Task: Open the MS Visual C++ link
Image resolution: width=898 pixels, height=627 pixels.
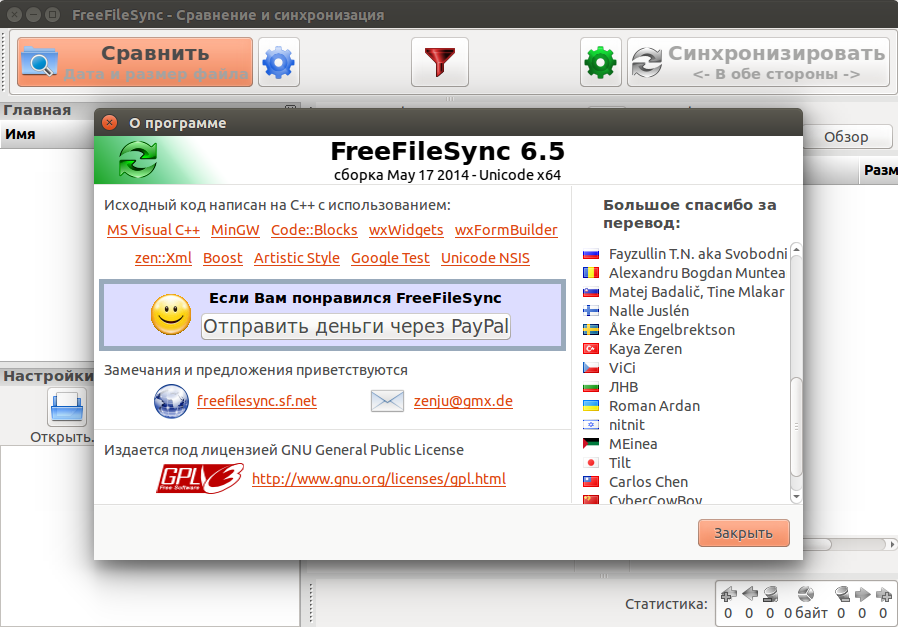Action: point(153,230)
